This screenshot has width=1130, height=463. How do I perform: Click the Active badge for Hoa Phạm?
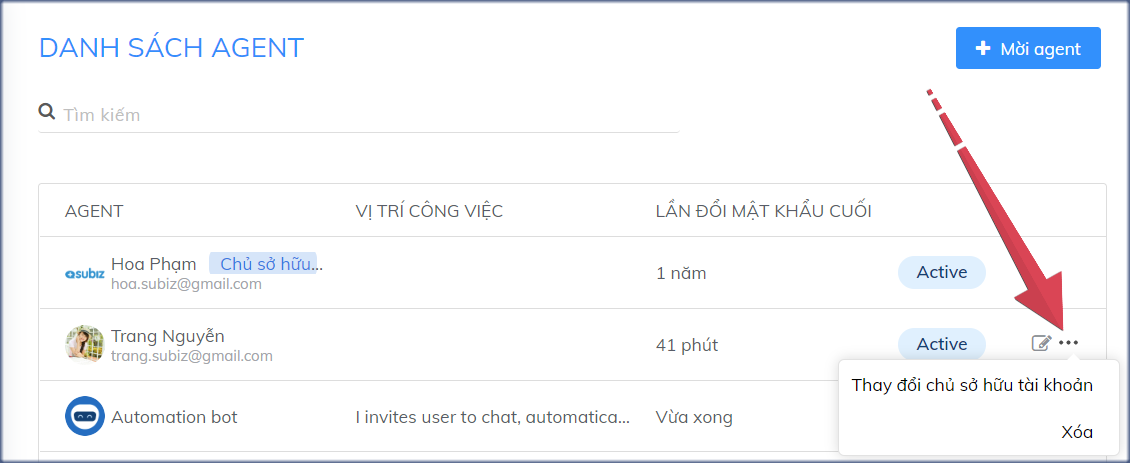[x=942, y=272]
